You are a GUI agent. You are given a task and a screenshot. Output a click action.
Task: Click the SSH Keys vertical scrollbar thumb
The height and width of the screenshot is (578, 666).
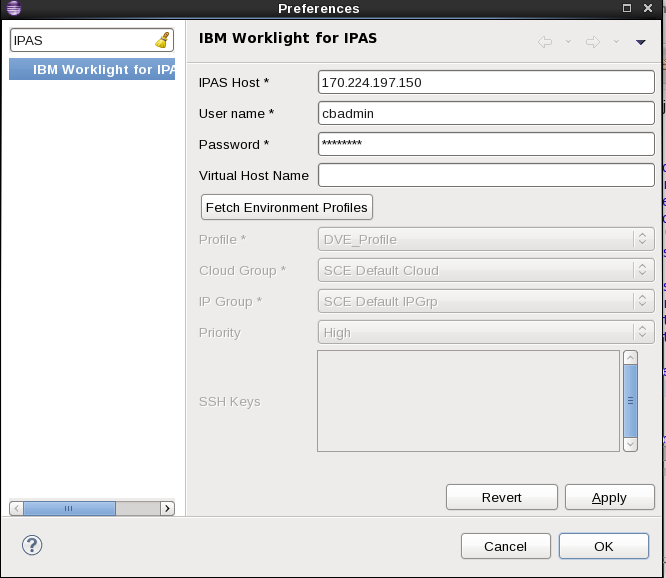(630, 400)
